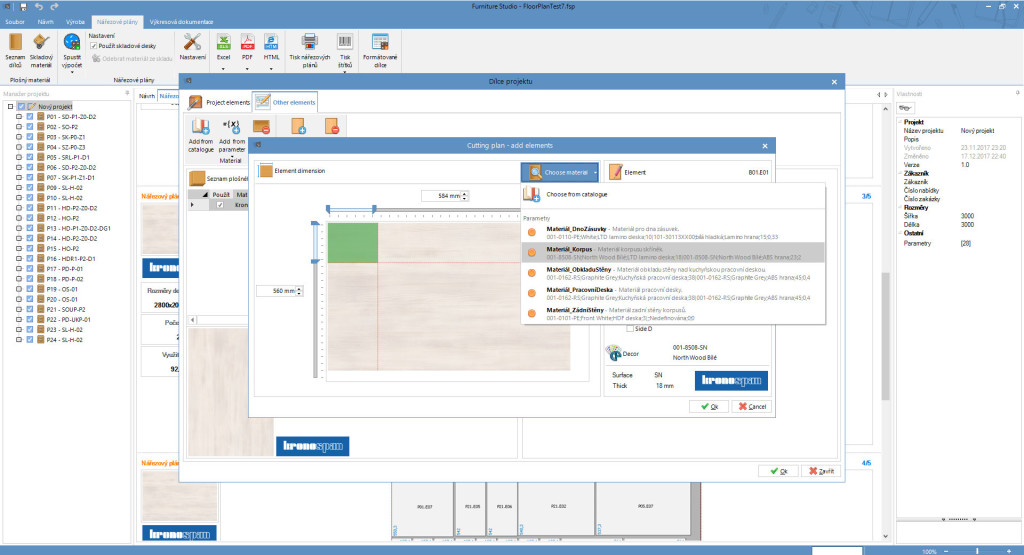Uncheck P10 - SL-H-02 checkbox
Screen dimensions: 1024x555
tap(30, 198)
